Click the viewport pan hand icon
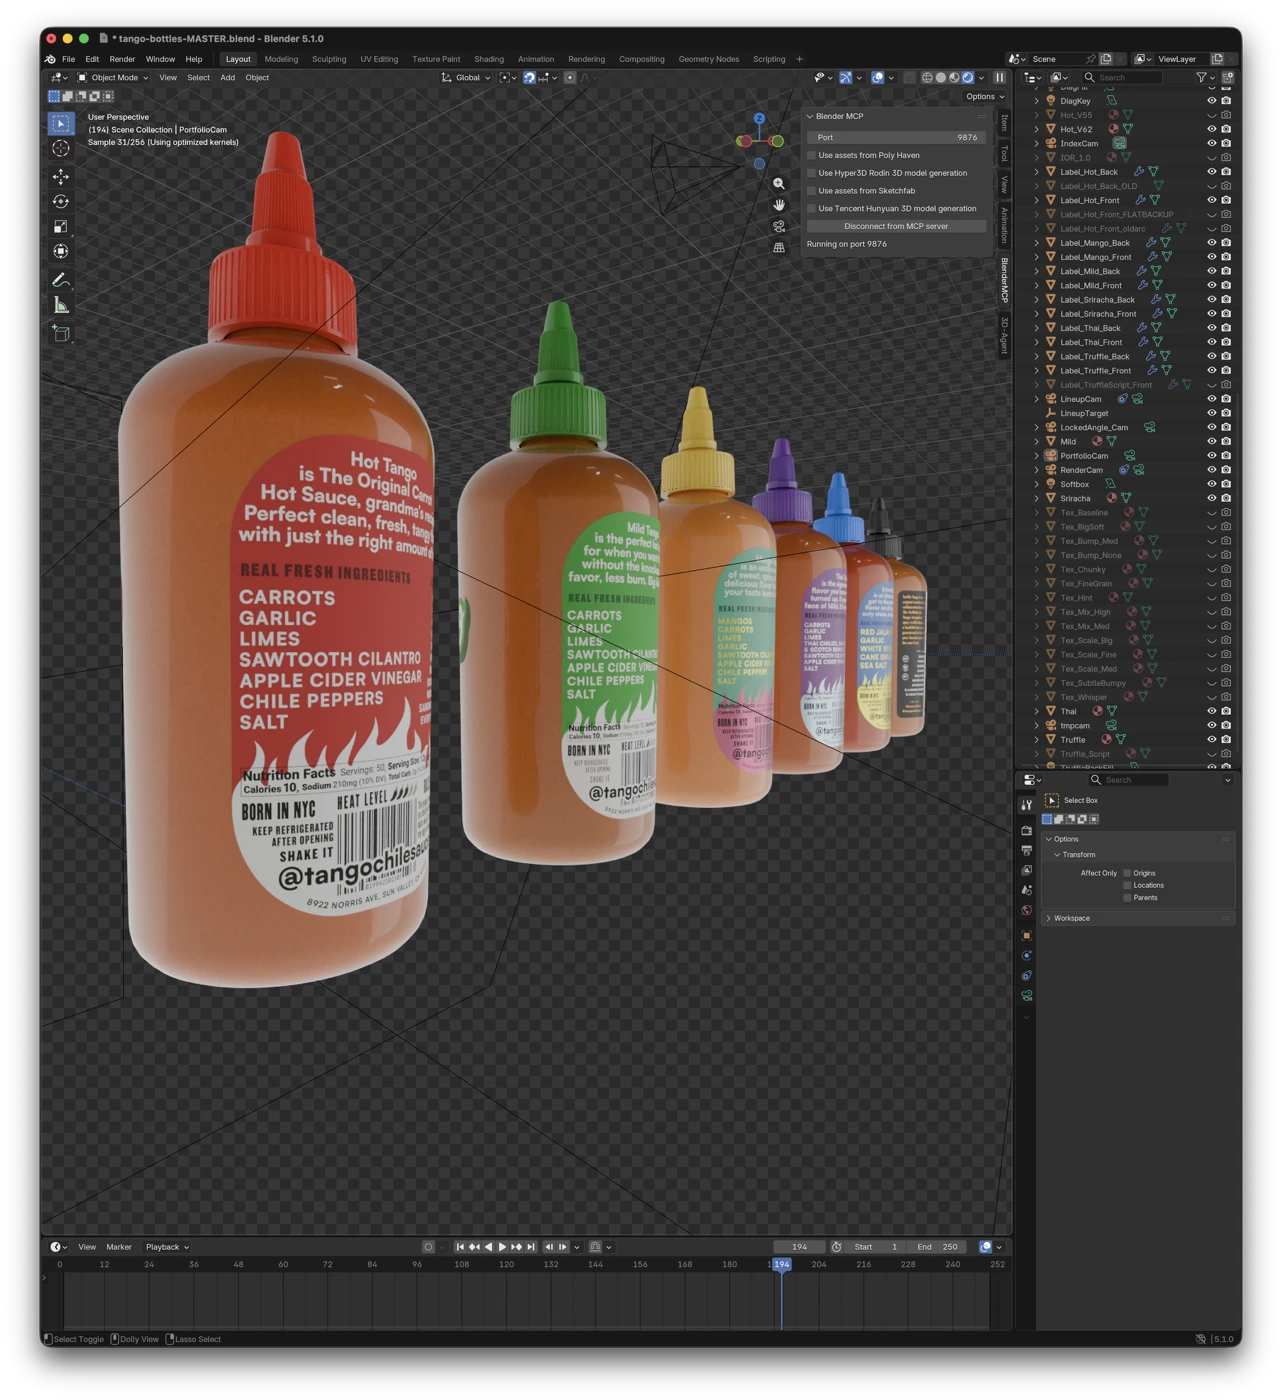This screenshot has width=1282, height=1400. pos(779,205)
